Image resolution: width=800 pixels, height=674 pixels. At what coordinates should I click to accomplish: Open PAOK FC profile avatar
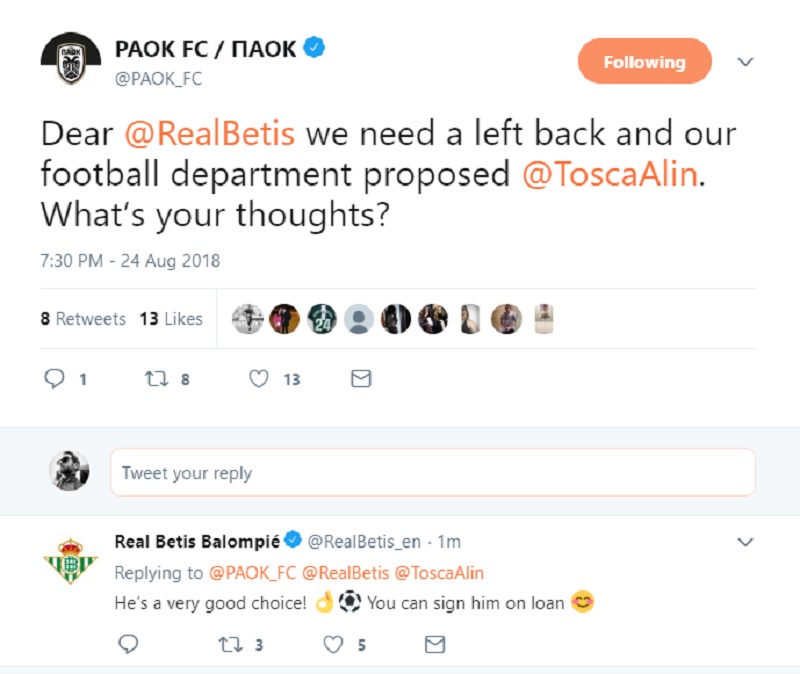click(70, 62)
